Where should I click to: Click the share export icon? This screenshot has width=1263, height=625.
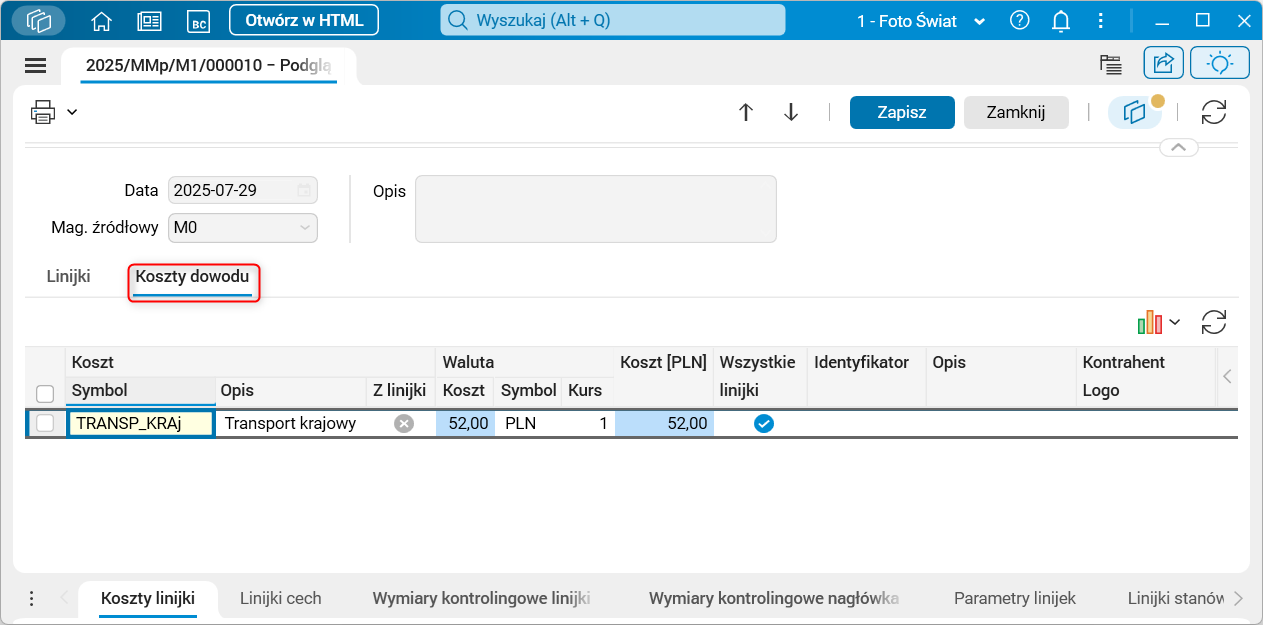[1163, 63]
